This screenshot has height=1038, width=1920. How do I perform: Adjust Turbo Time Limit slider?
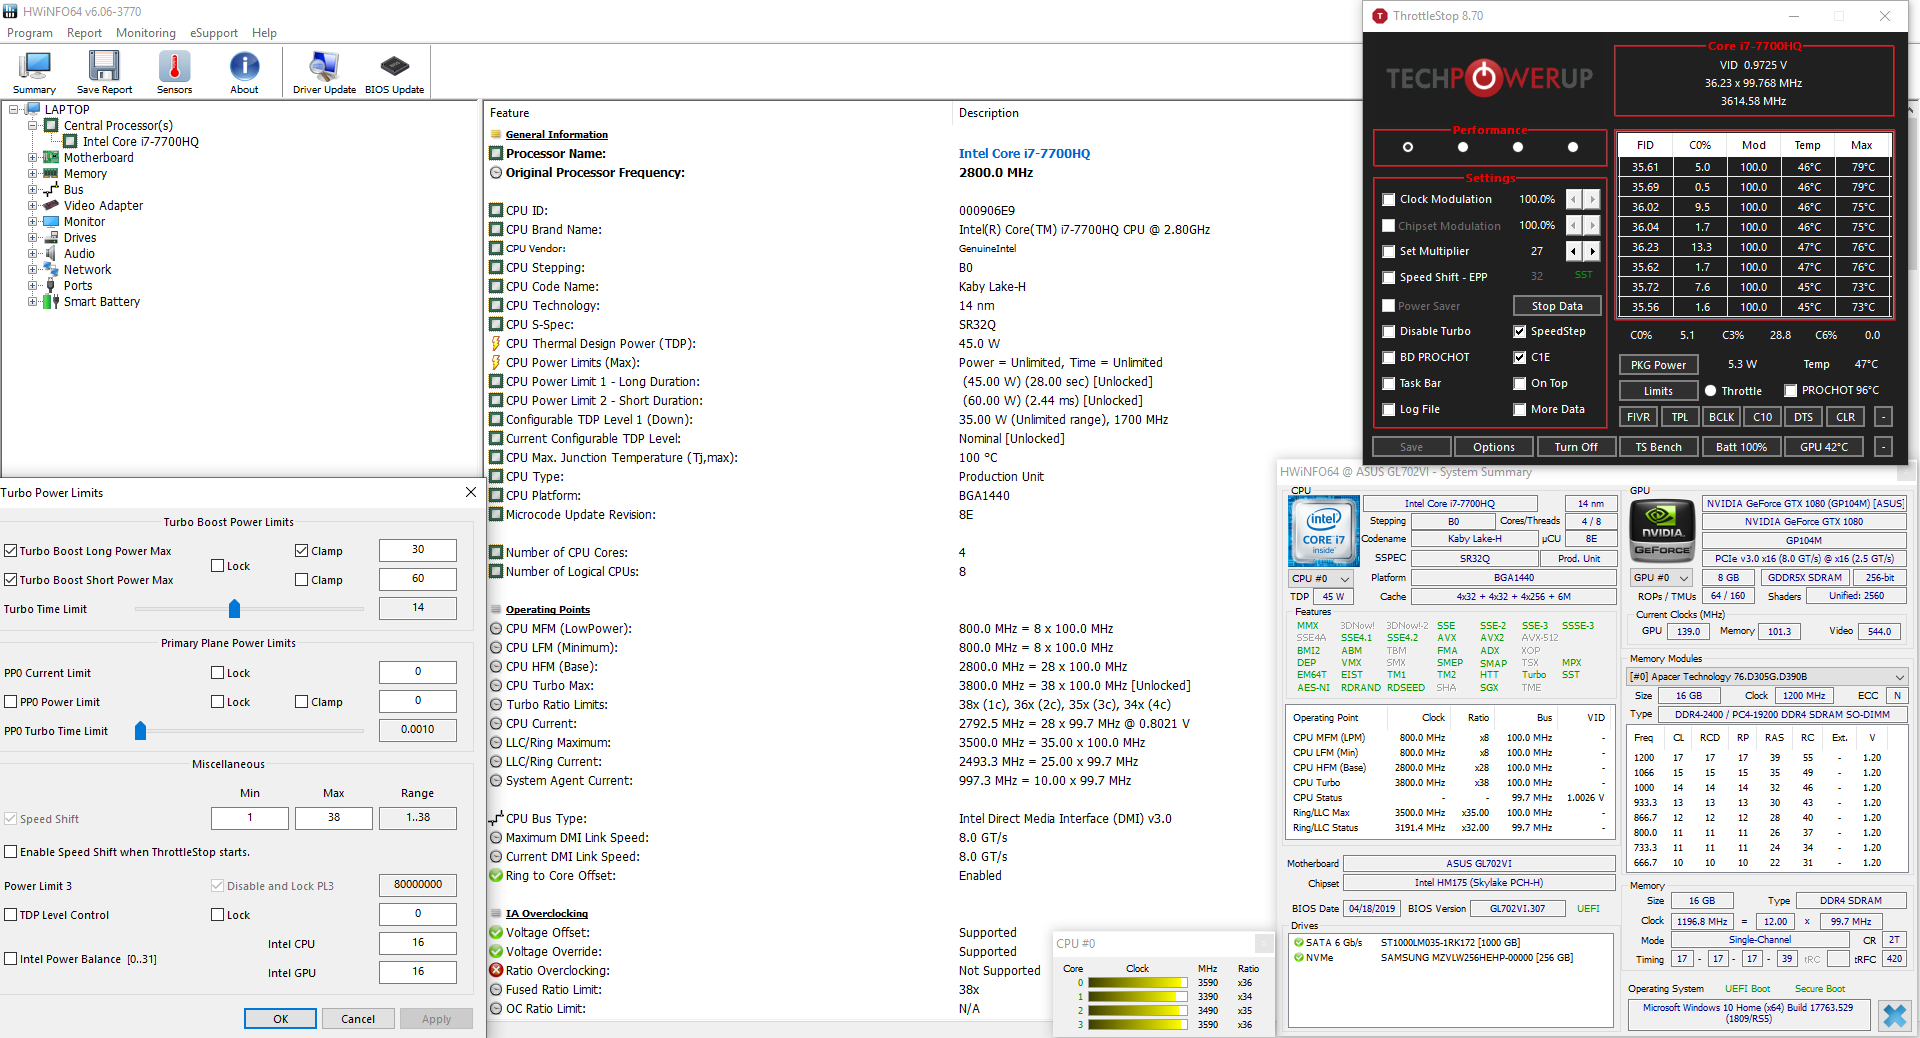pyautogui.click(x=235, y=609)
